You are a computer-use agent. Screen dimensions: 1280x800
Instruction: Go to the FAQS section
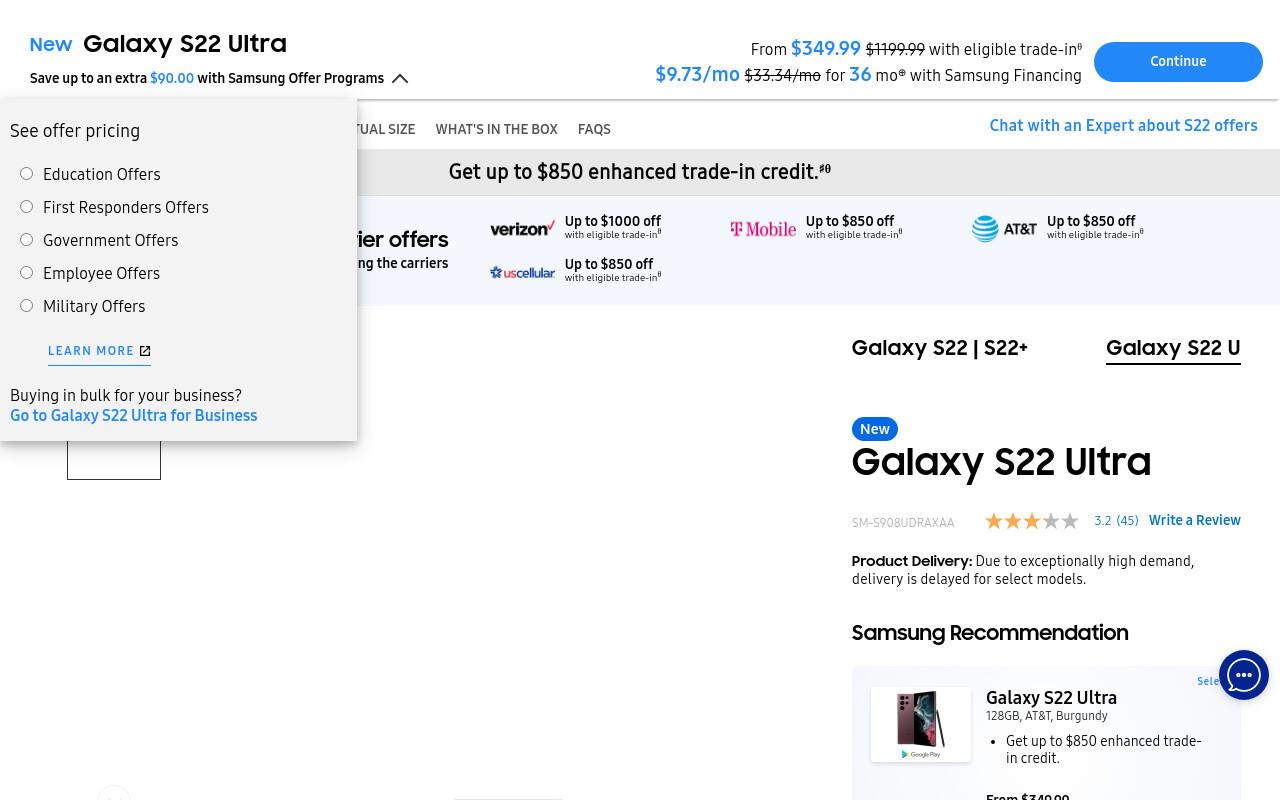tap(594, 130)
